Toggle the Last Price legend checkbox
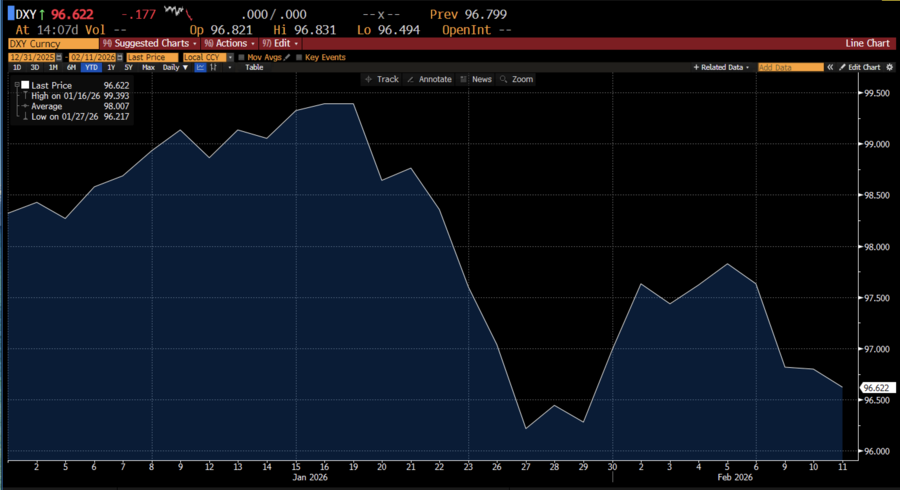The height and width of the screenshot is (490, 900). click(x=25, y=86)
